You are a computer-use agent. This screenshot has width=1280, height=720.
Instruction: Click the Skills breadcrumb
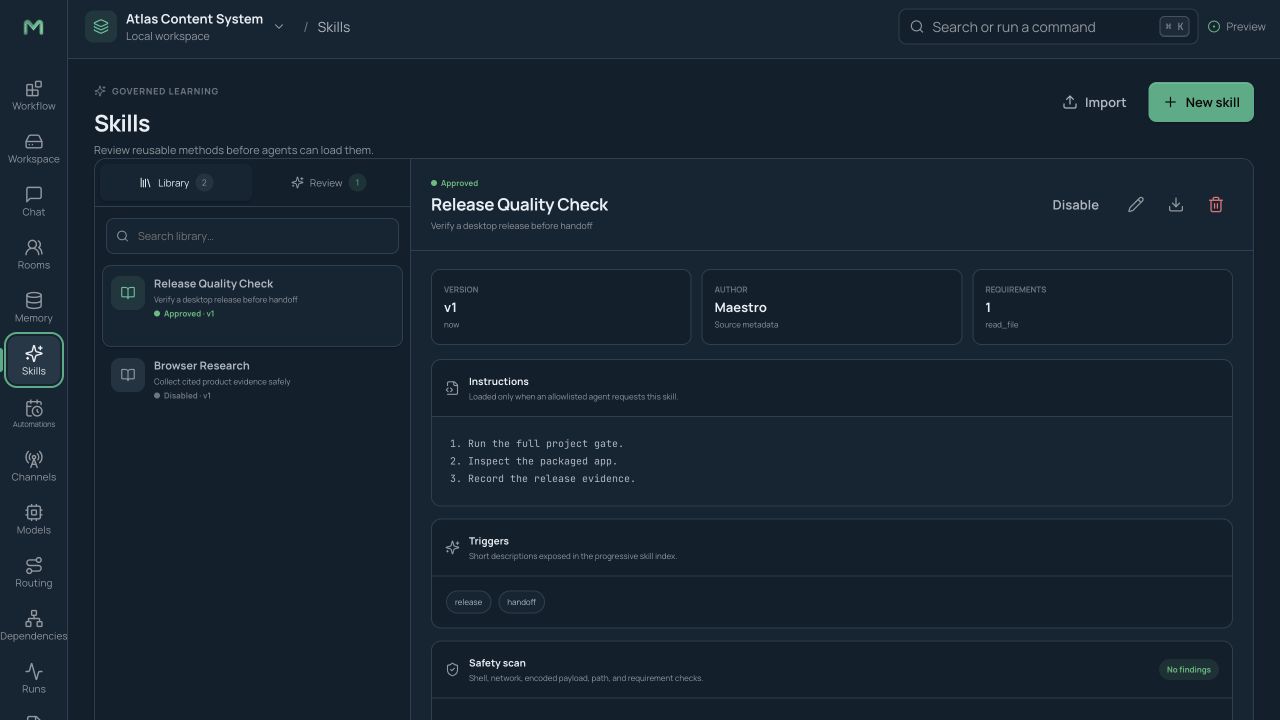click(334, 27)
